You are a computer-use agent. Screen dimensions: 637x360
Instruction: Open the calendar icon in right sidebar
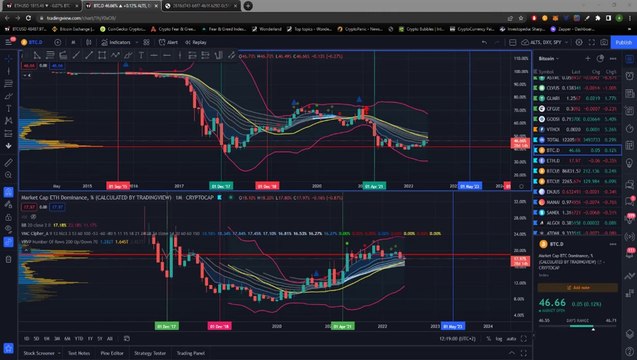[x=629, y=145]
